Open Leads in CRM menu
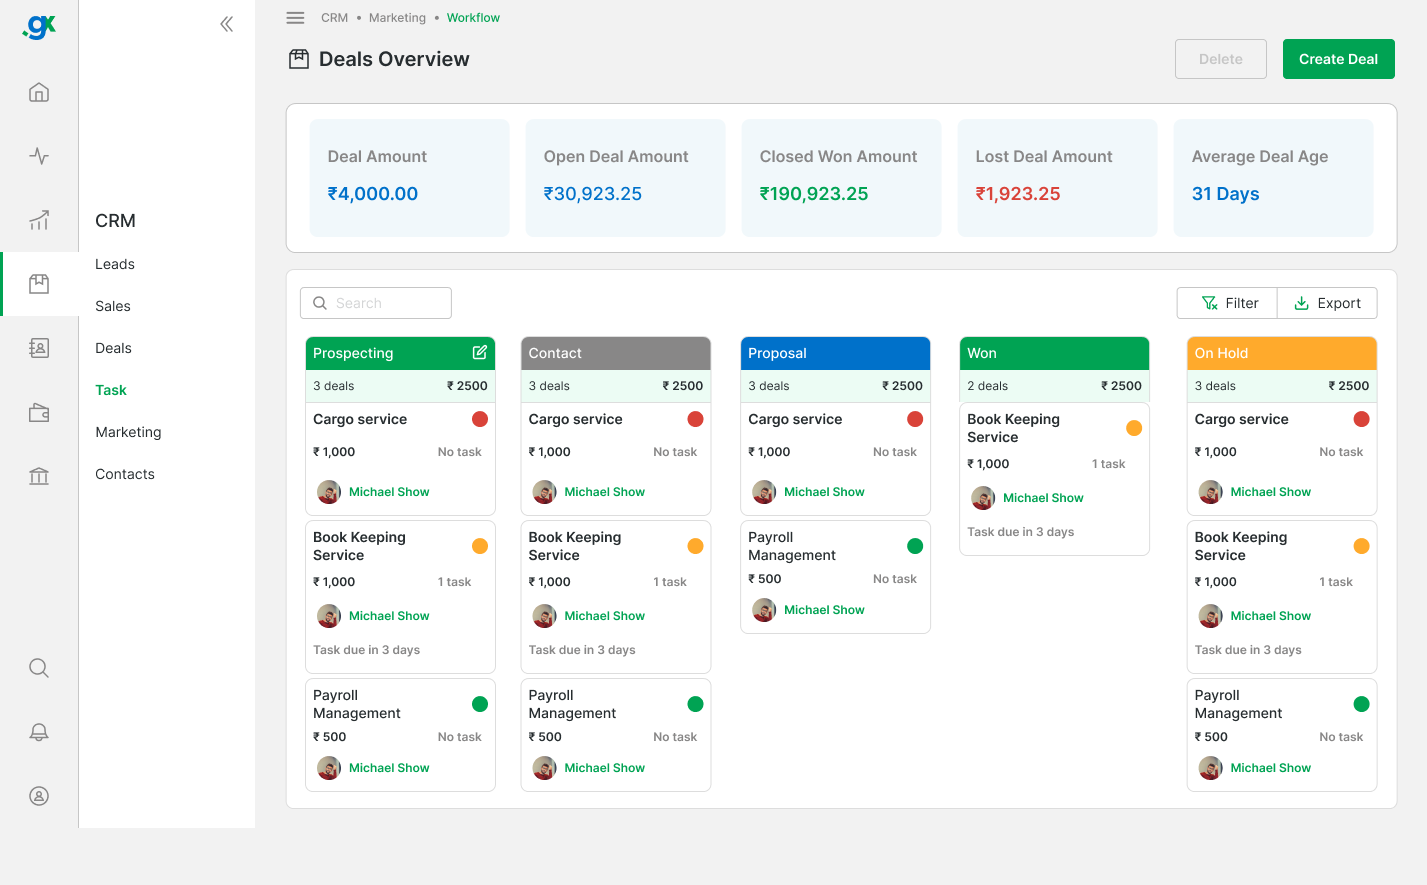1427x885 pixels. [115, 264]
